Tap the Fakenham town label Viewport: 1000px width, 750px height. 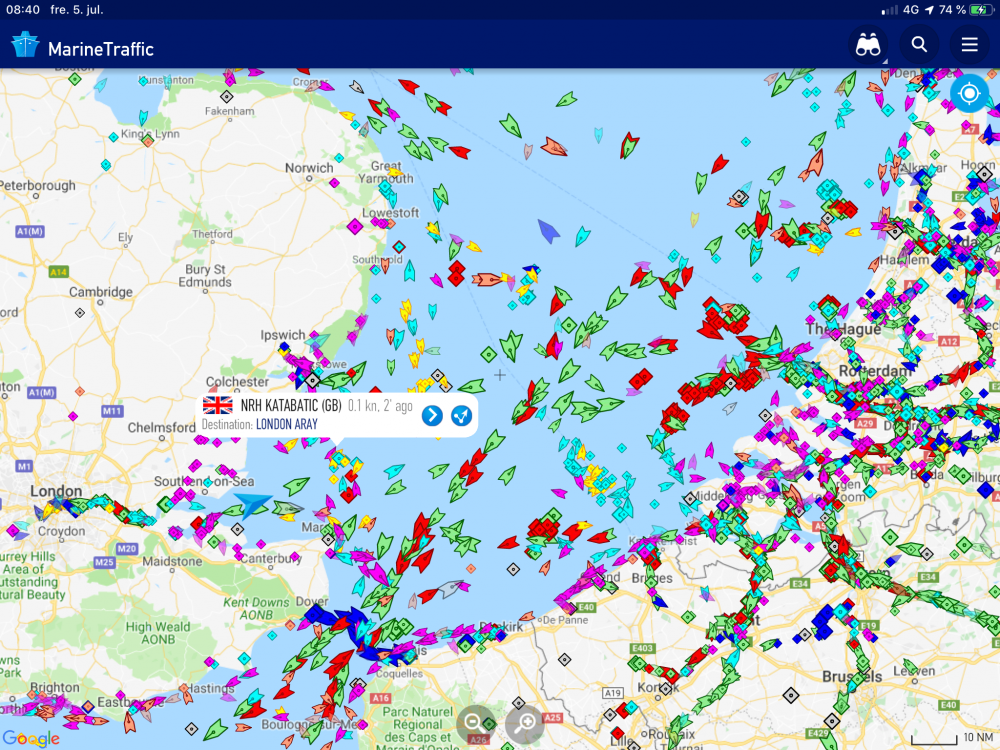[x=230, y=111]
